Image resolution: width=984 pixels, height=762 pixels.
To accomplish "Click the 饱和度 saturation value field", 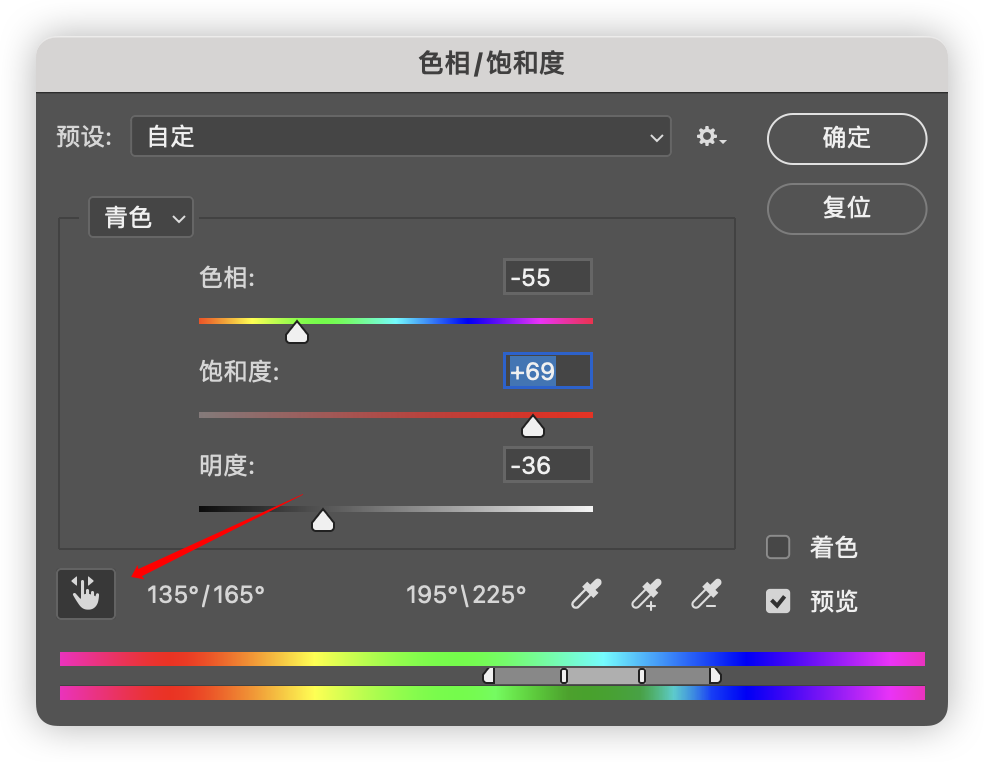I will pos(547,371).
